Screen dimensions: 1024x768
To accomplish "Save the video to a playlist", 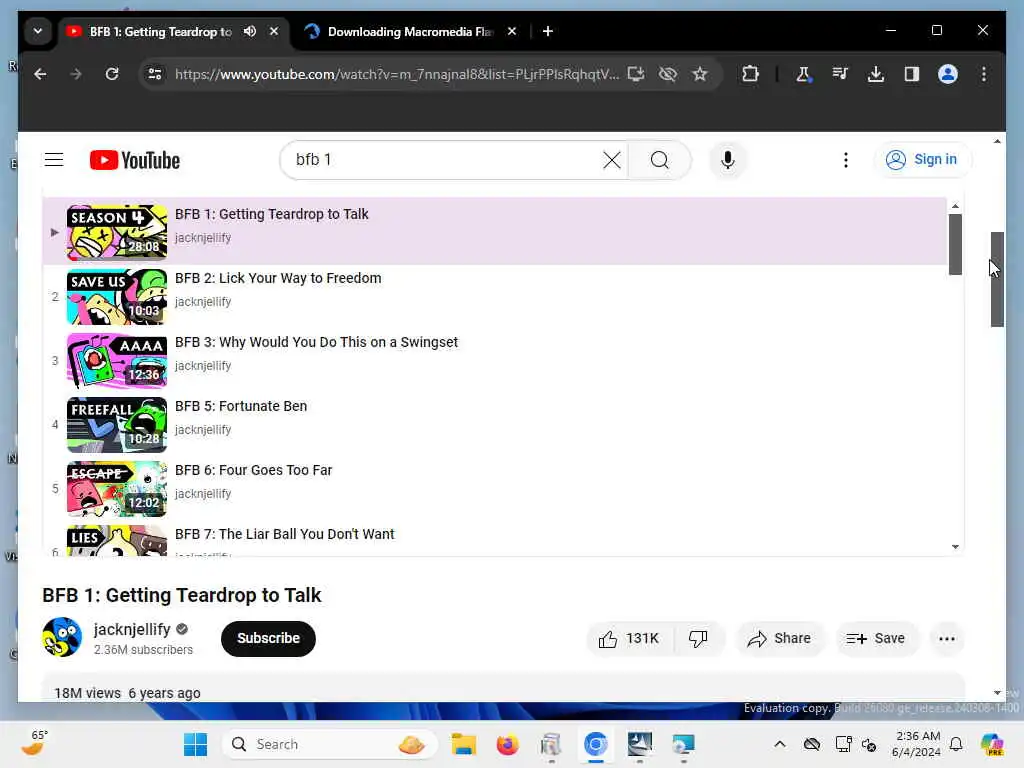I will [876, 639].
